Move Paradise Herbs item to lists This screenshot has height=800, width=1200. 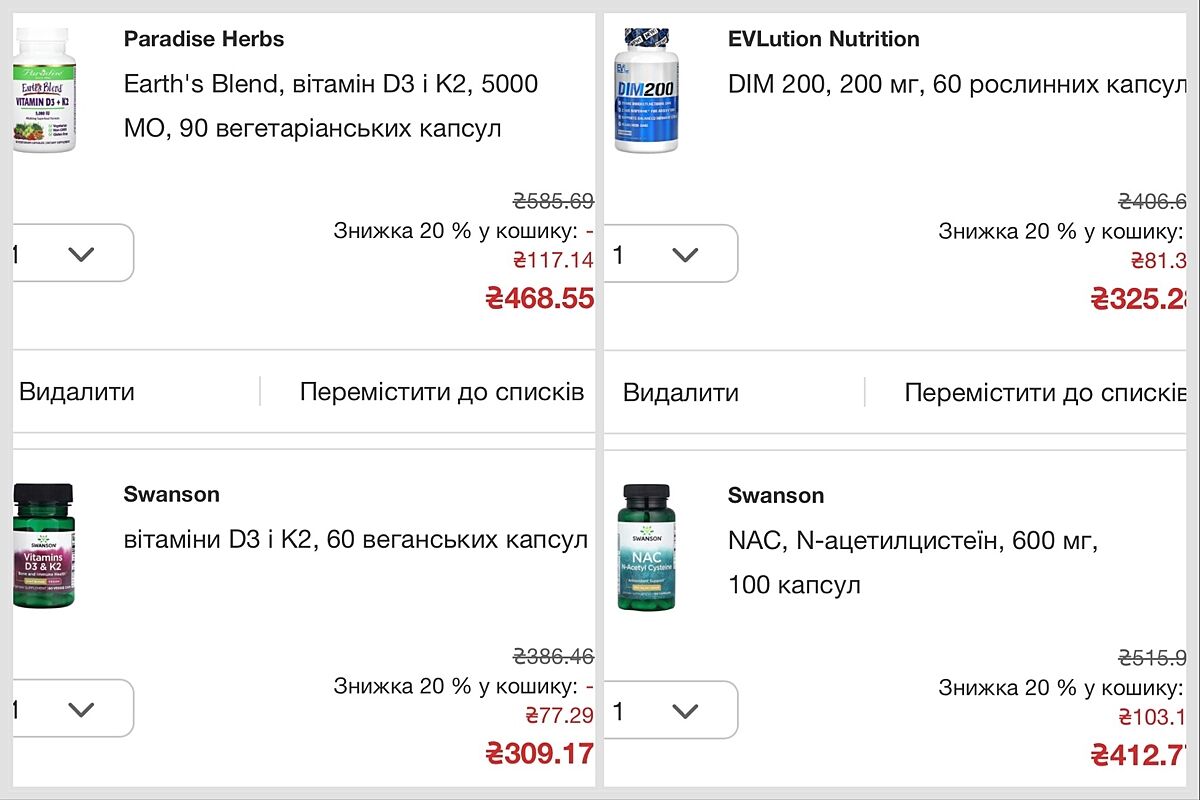(441, 392)
